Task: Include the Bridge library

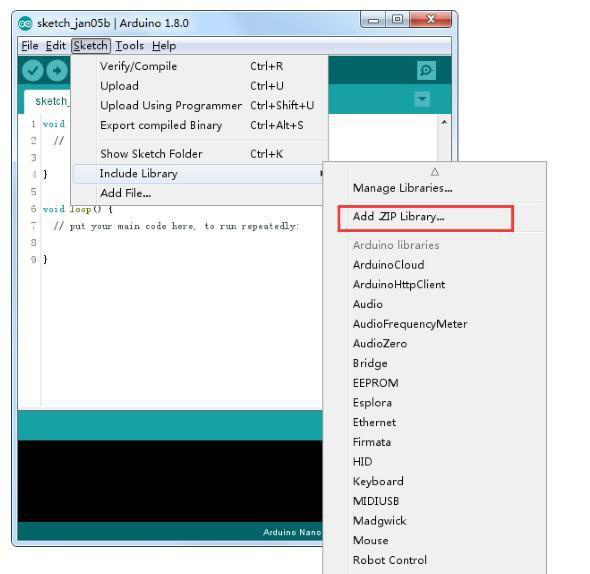Action: pos(435,363)
